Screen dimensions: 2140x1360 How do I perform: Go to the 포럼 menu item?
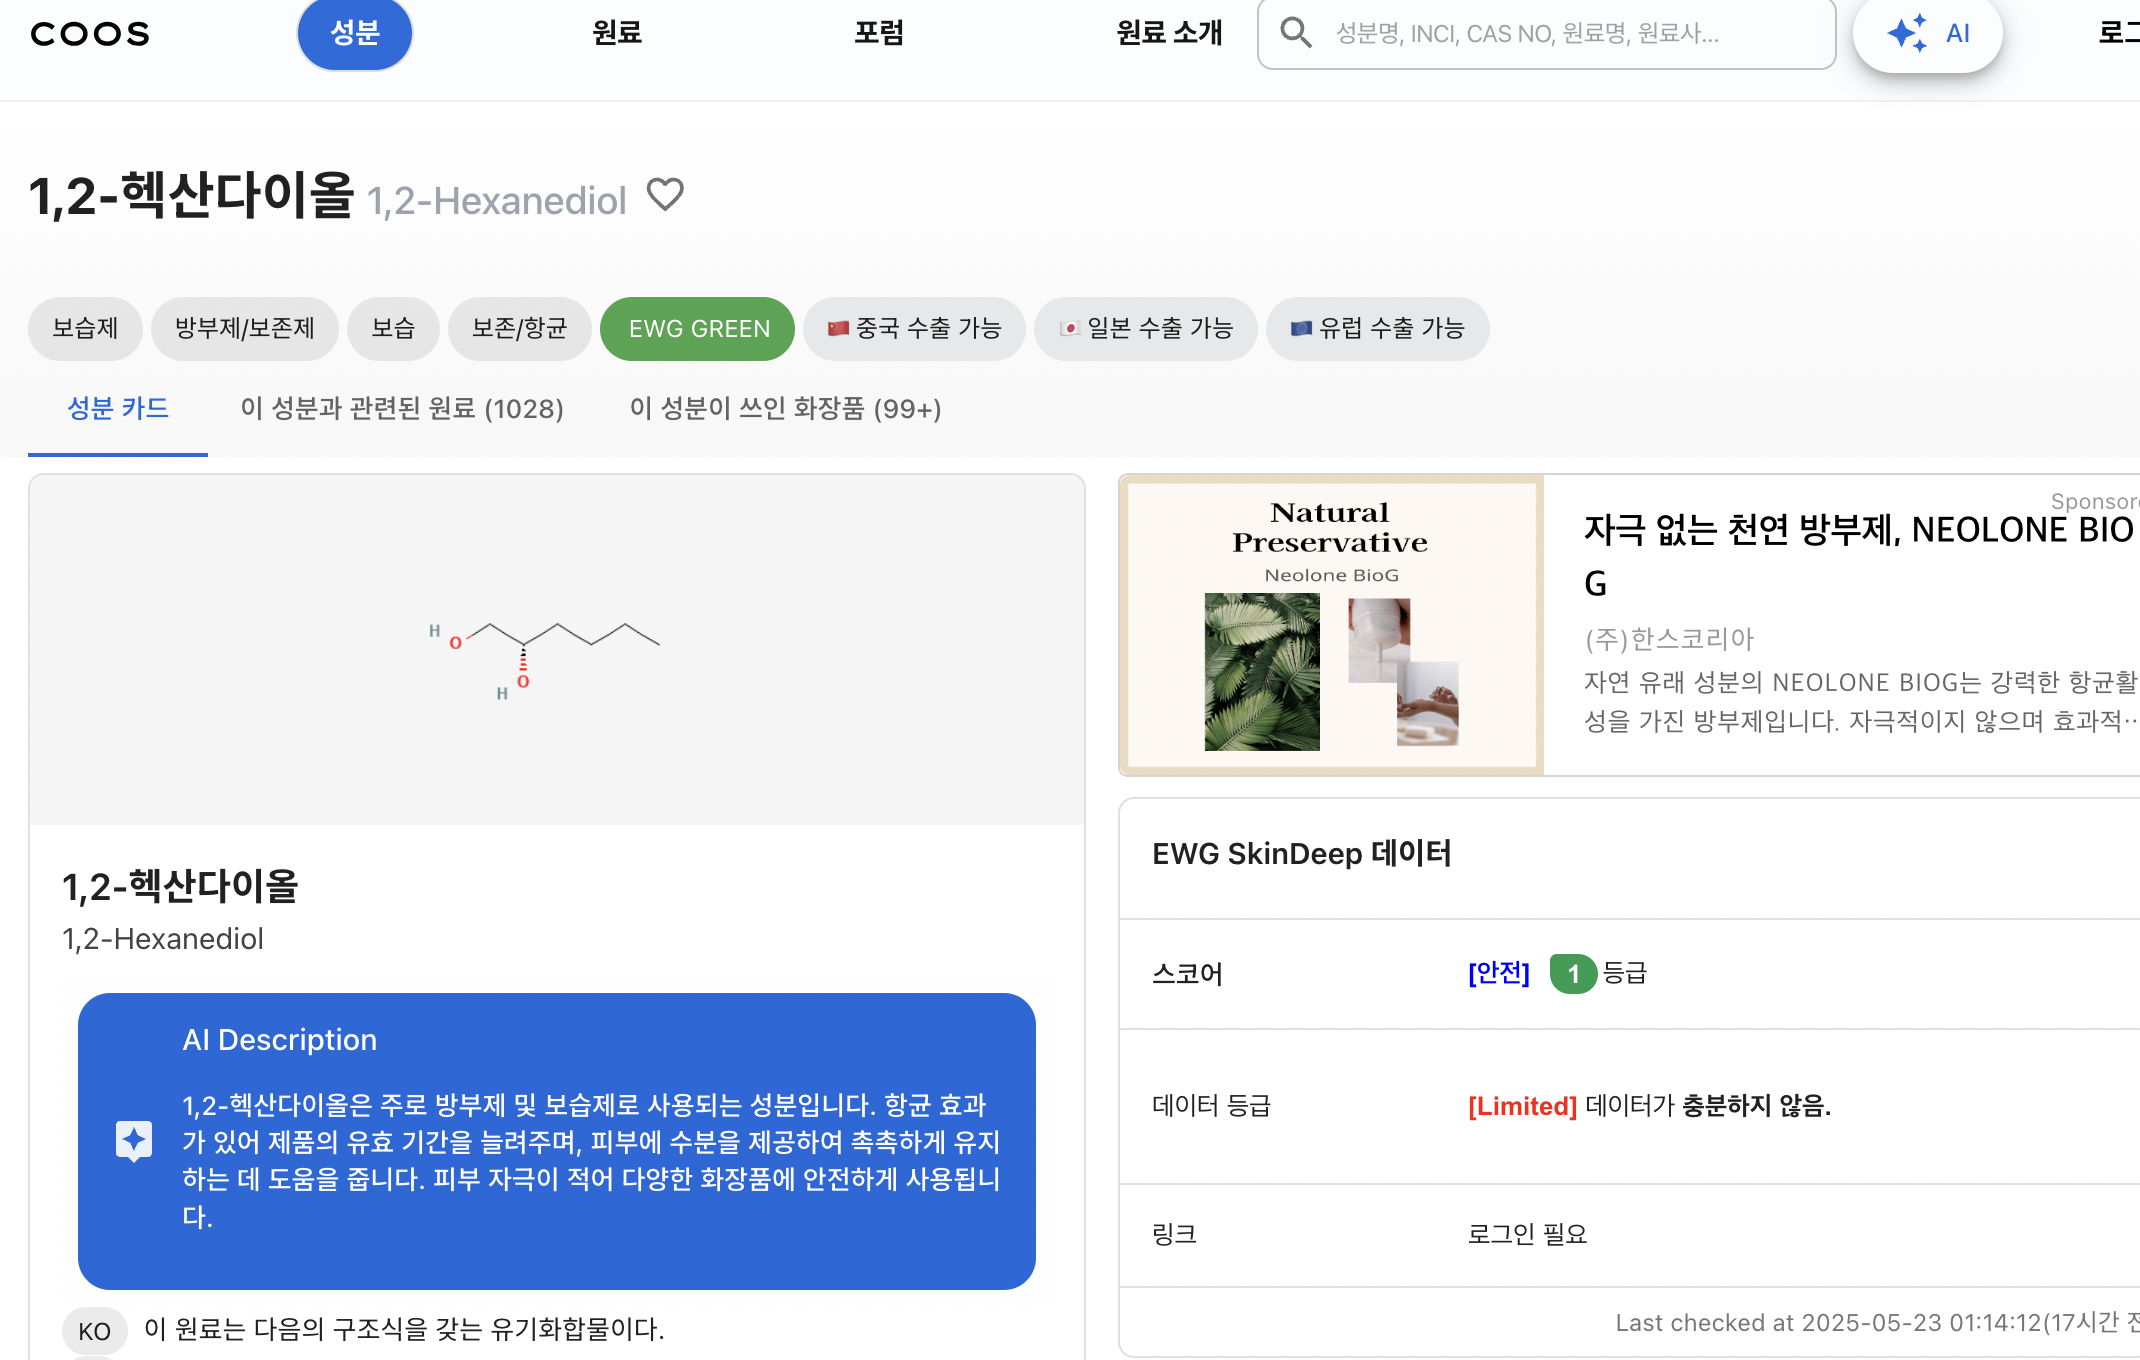(879, 34)
